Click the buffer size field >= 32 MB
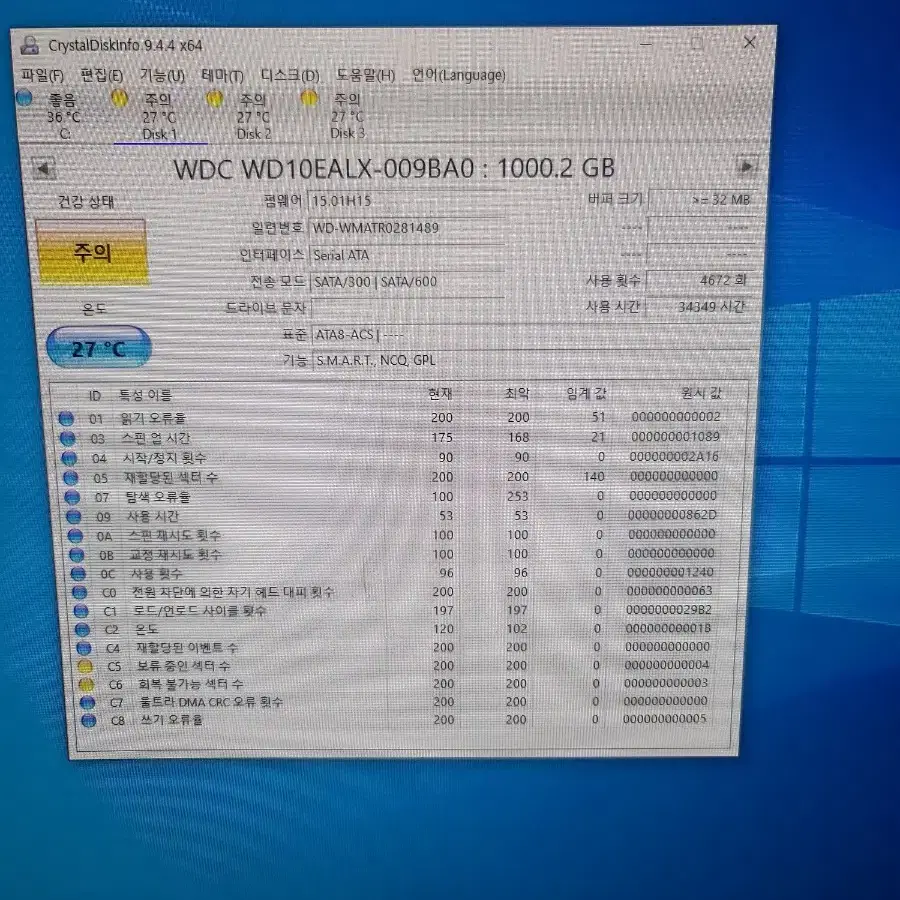 tap(703, 200)
